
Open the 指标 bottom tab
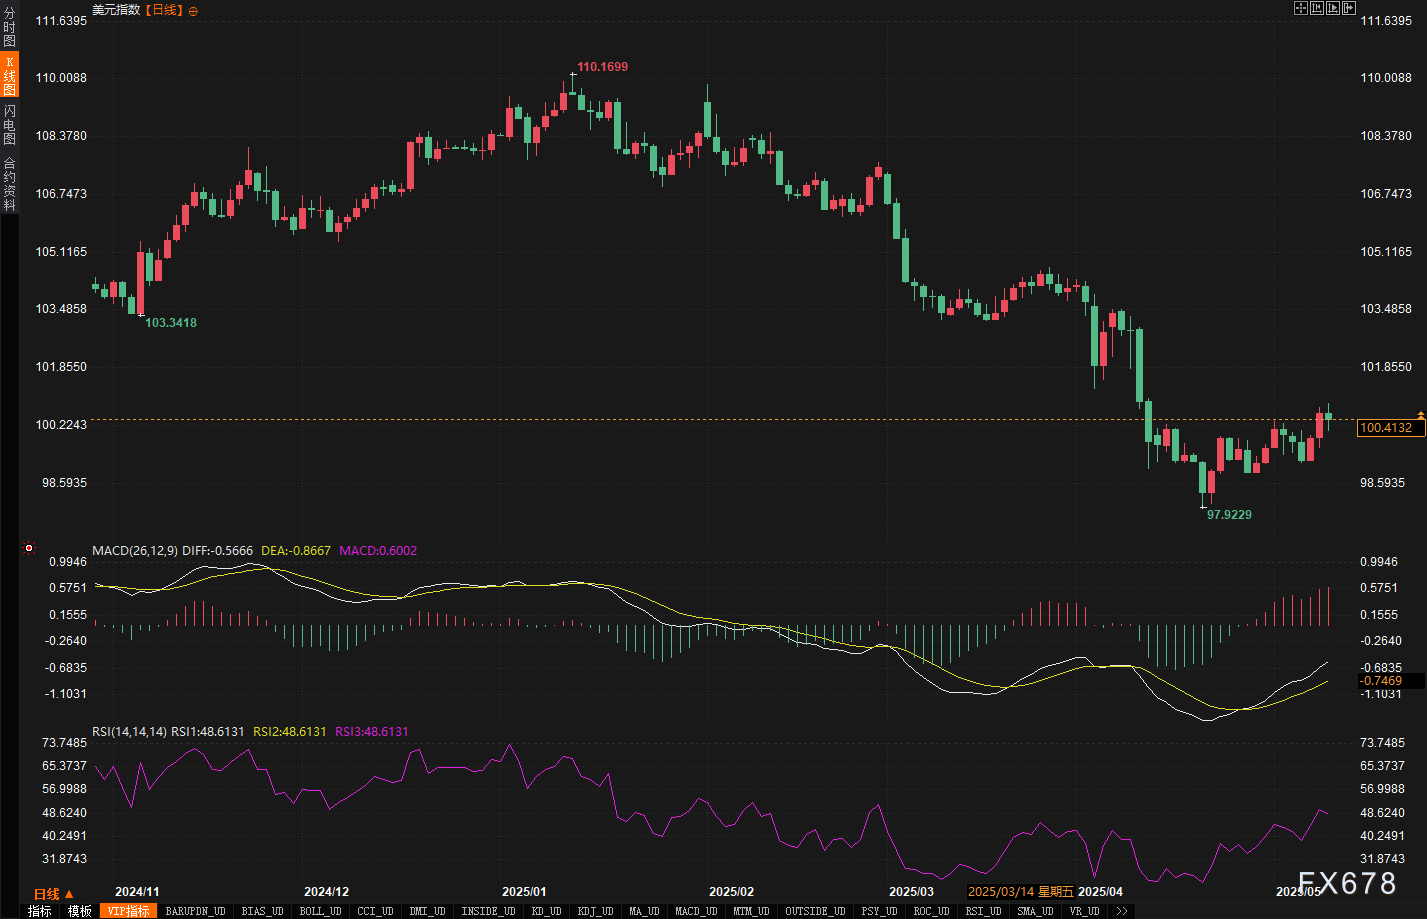pos(40,911)
